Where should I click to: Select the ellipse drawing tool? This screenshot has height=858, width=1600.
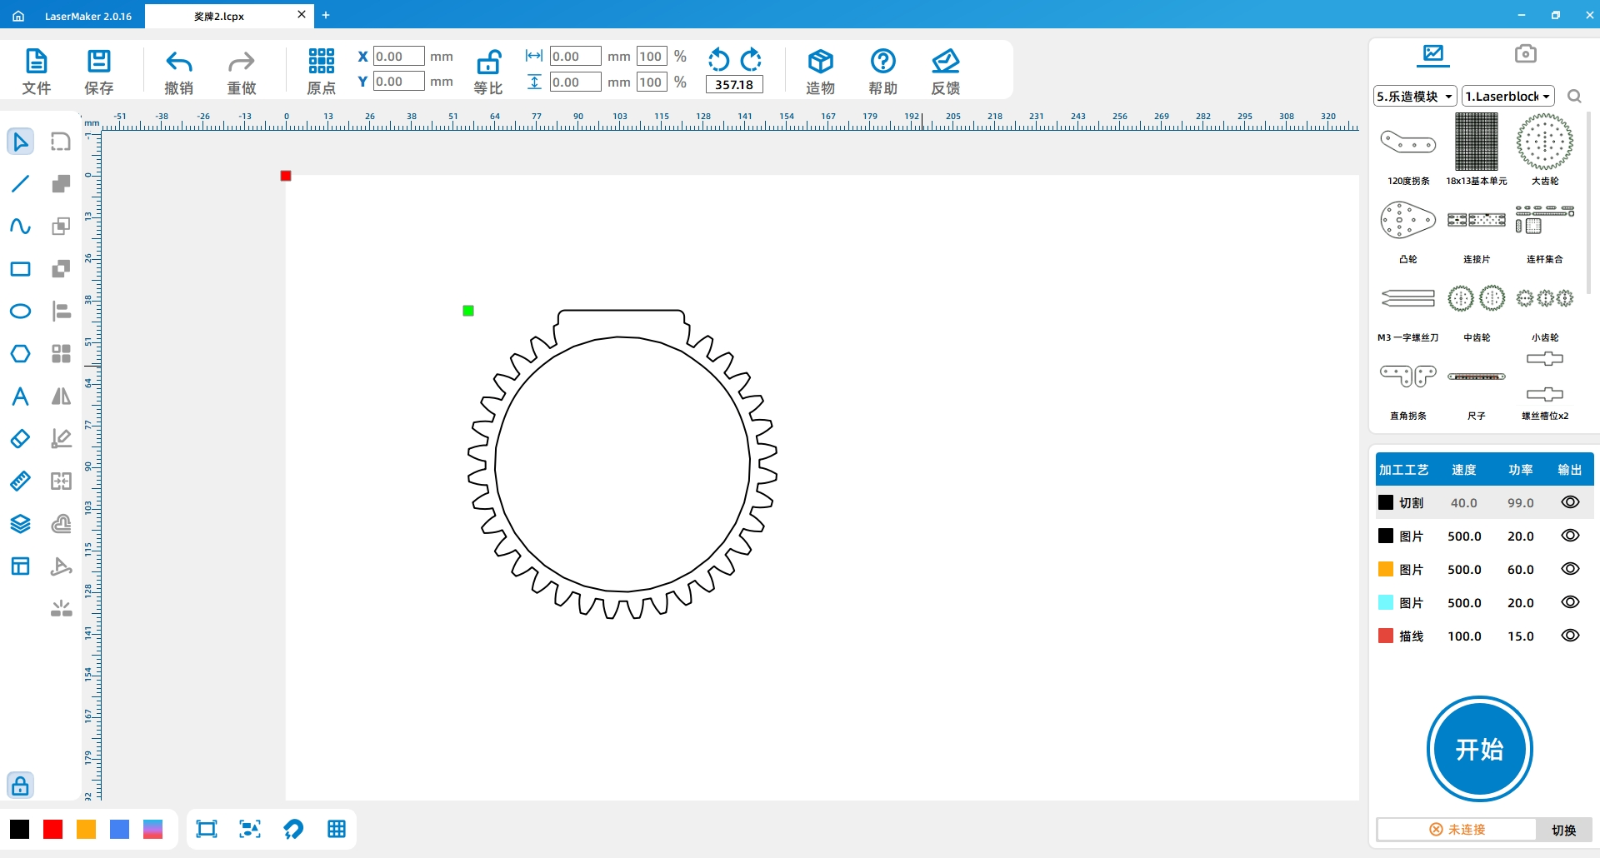pyautogui.click(x=20, y=311)
